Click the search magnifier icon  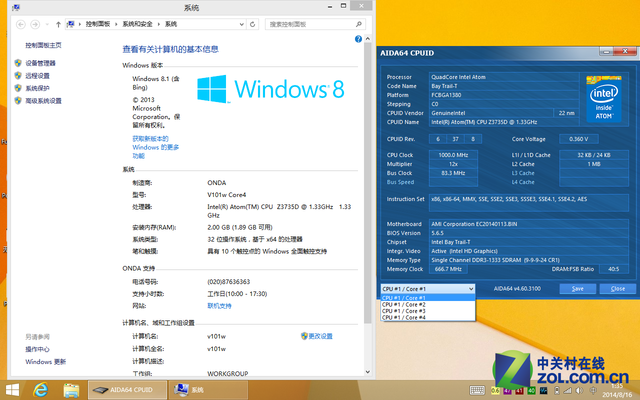click(359, 24)
